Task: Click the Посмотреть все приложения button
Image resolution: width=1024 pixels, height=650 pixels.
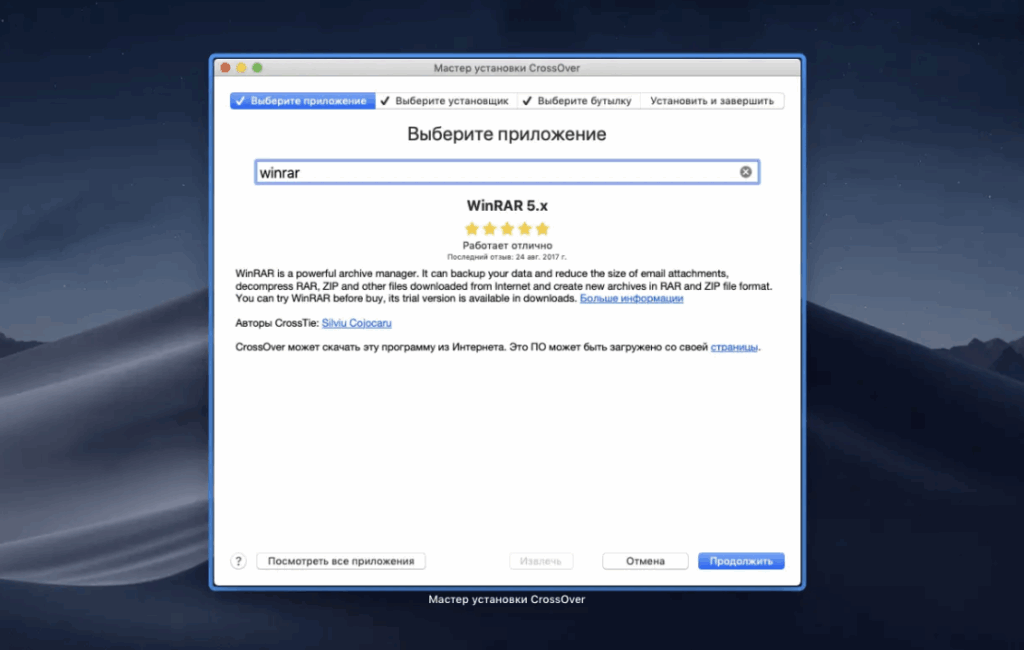Action: tap(341, 561)
